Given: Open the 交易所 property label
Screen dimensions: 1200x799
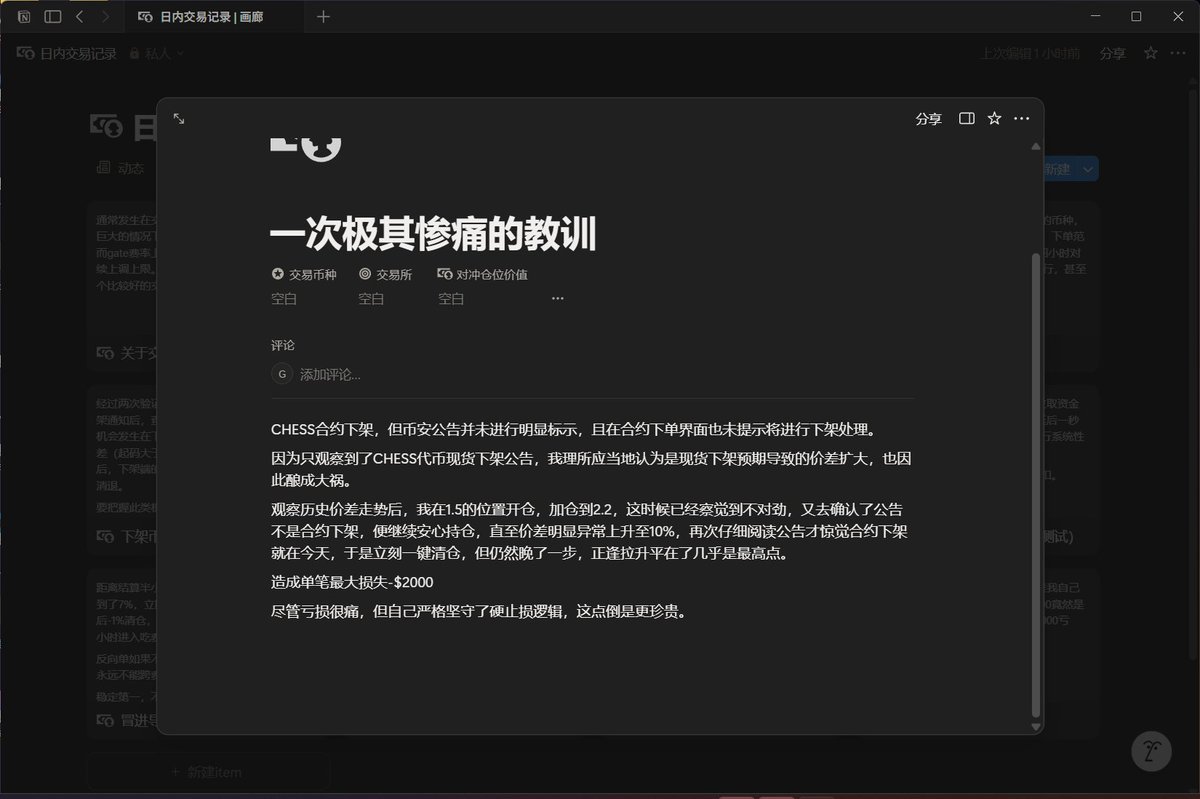Looking at the screenshot, I should [386, 274].
